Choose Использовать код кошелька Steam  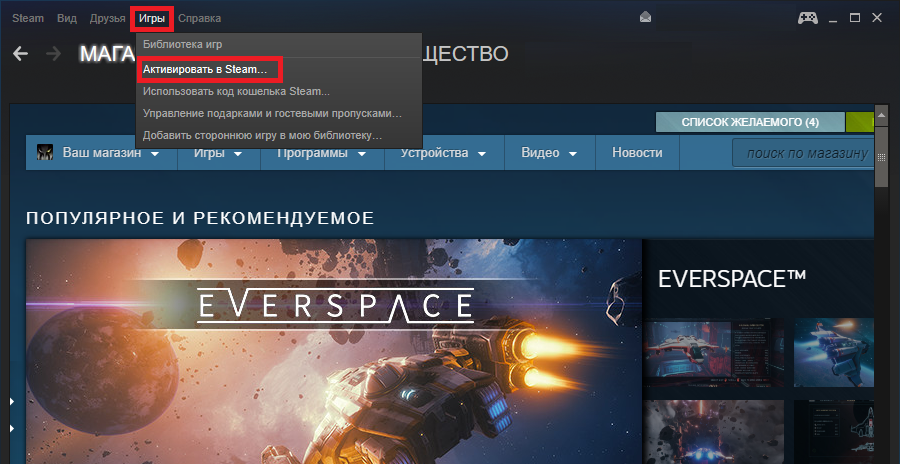(x=236, y=92)
